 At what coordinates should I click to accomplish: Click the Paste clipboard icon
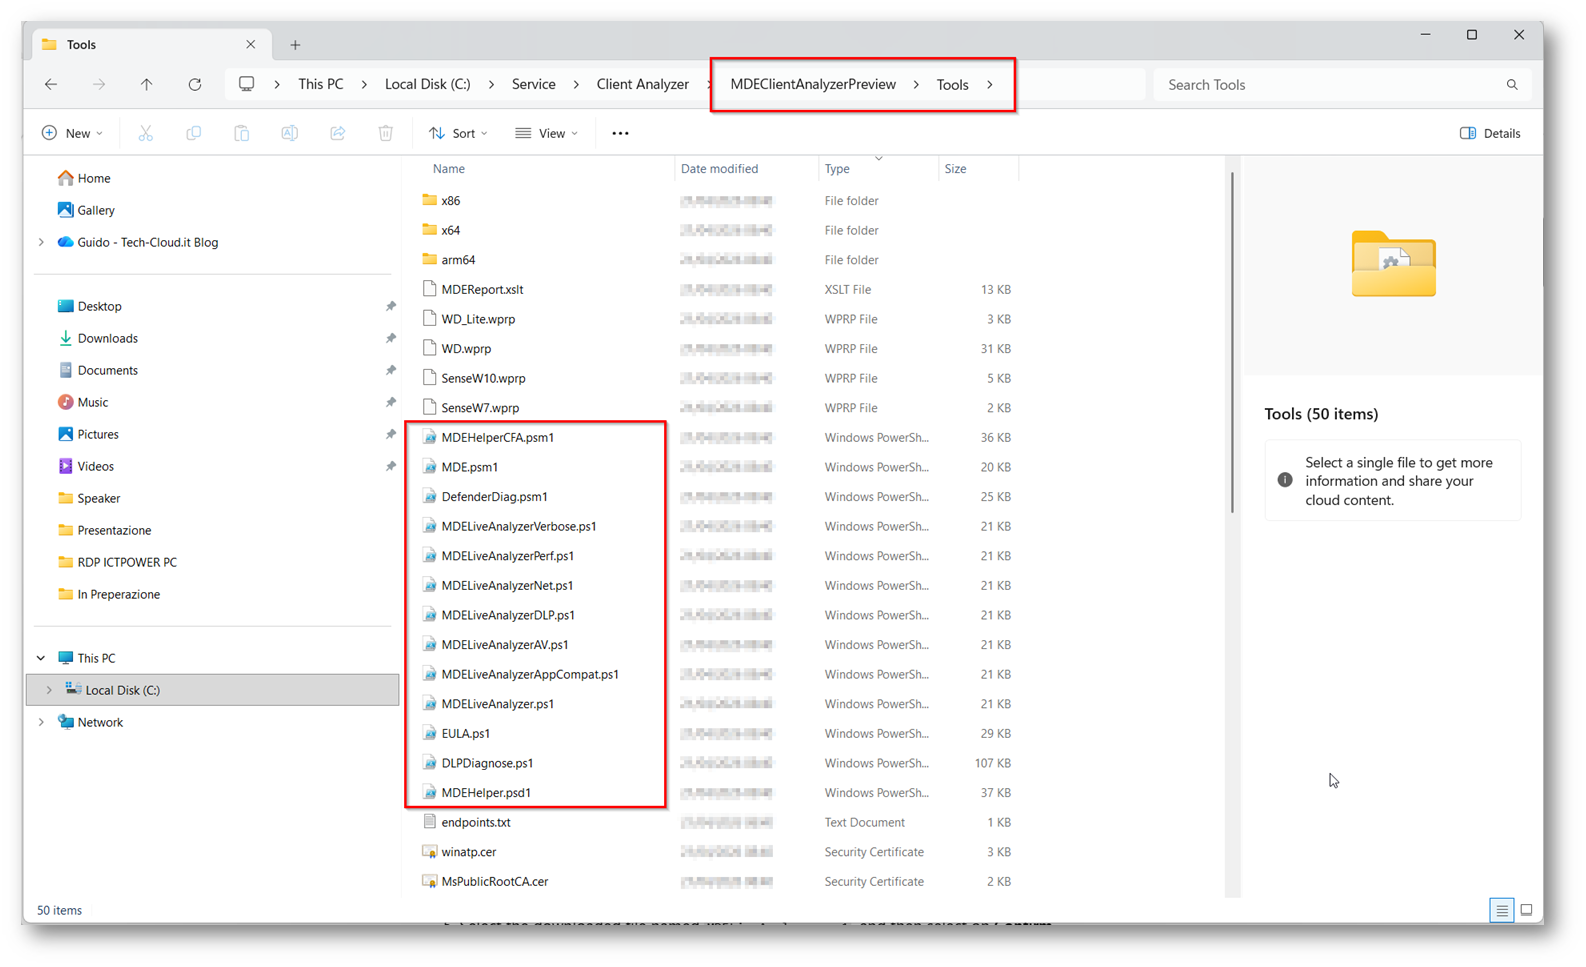tap(242, 133)
